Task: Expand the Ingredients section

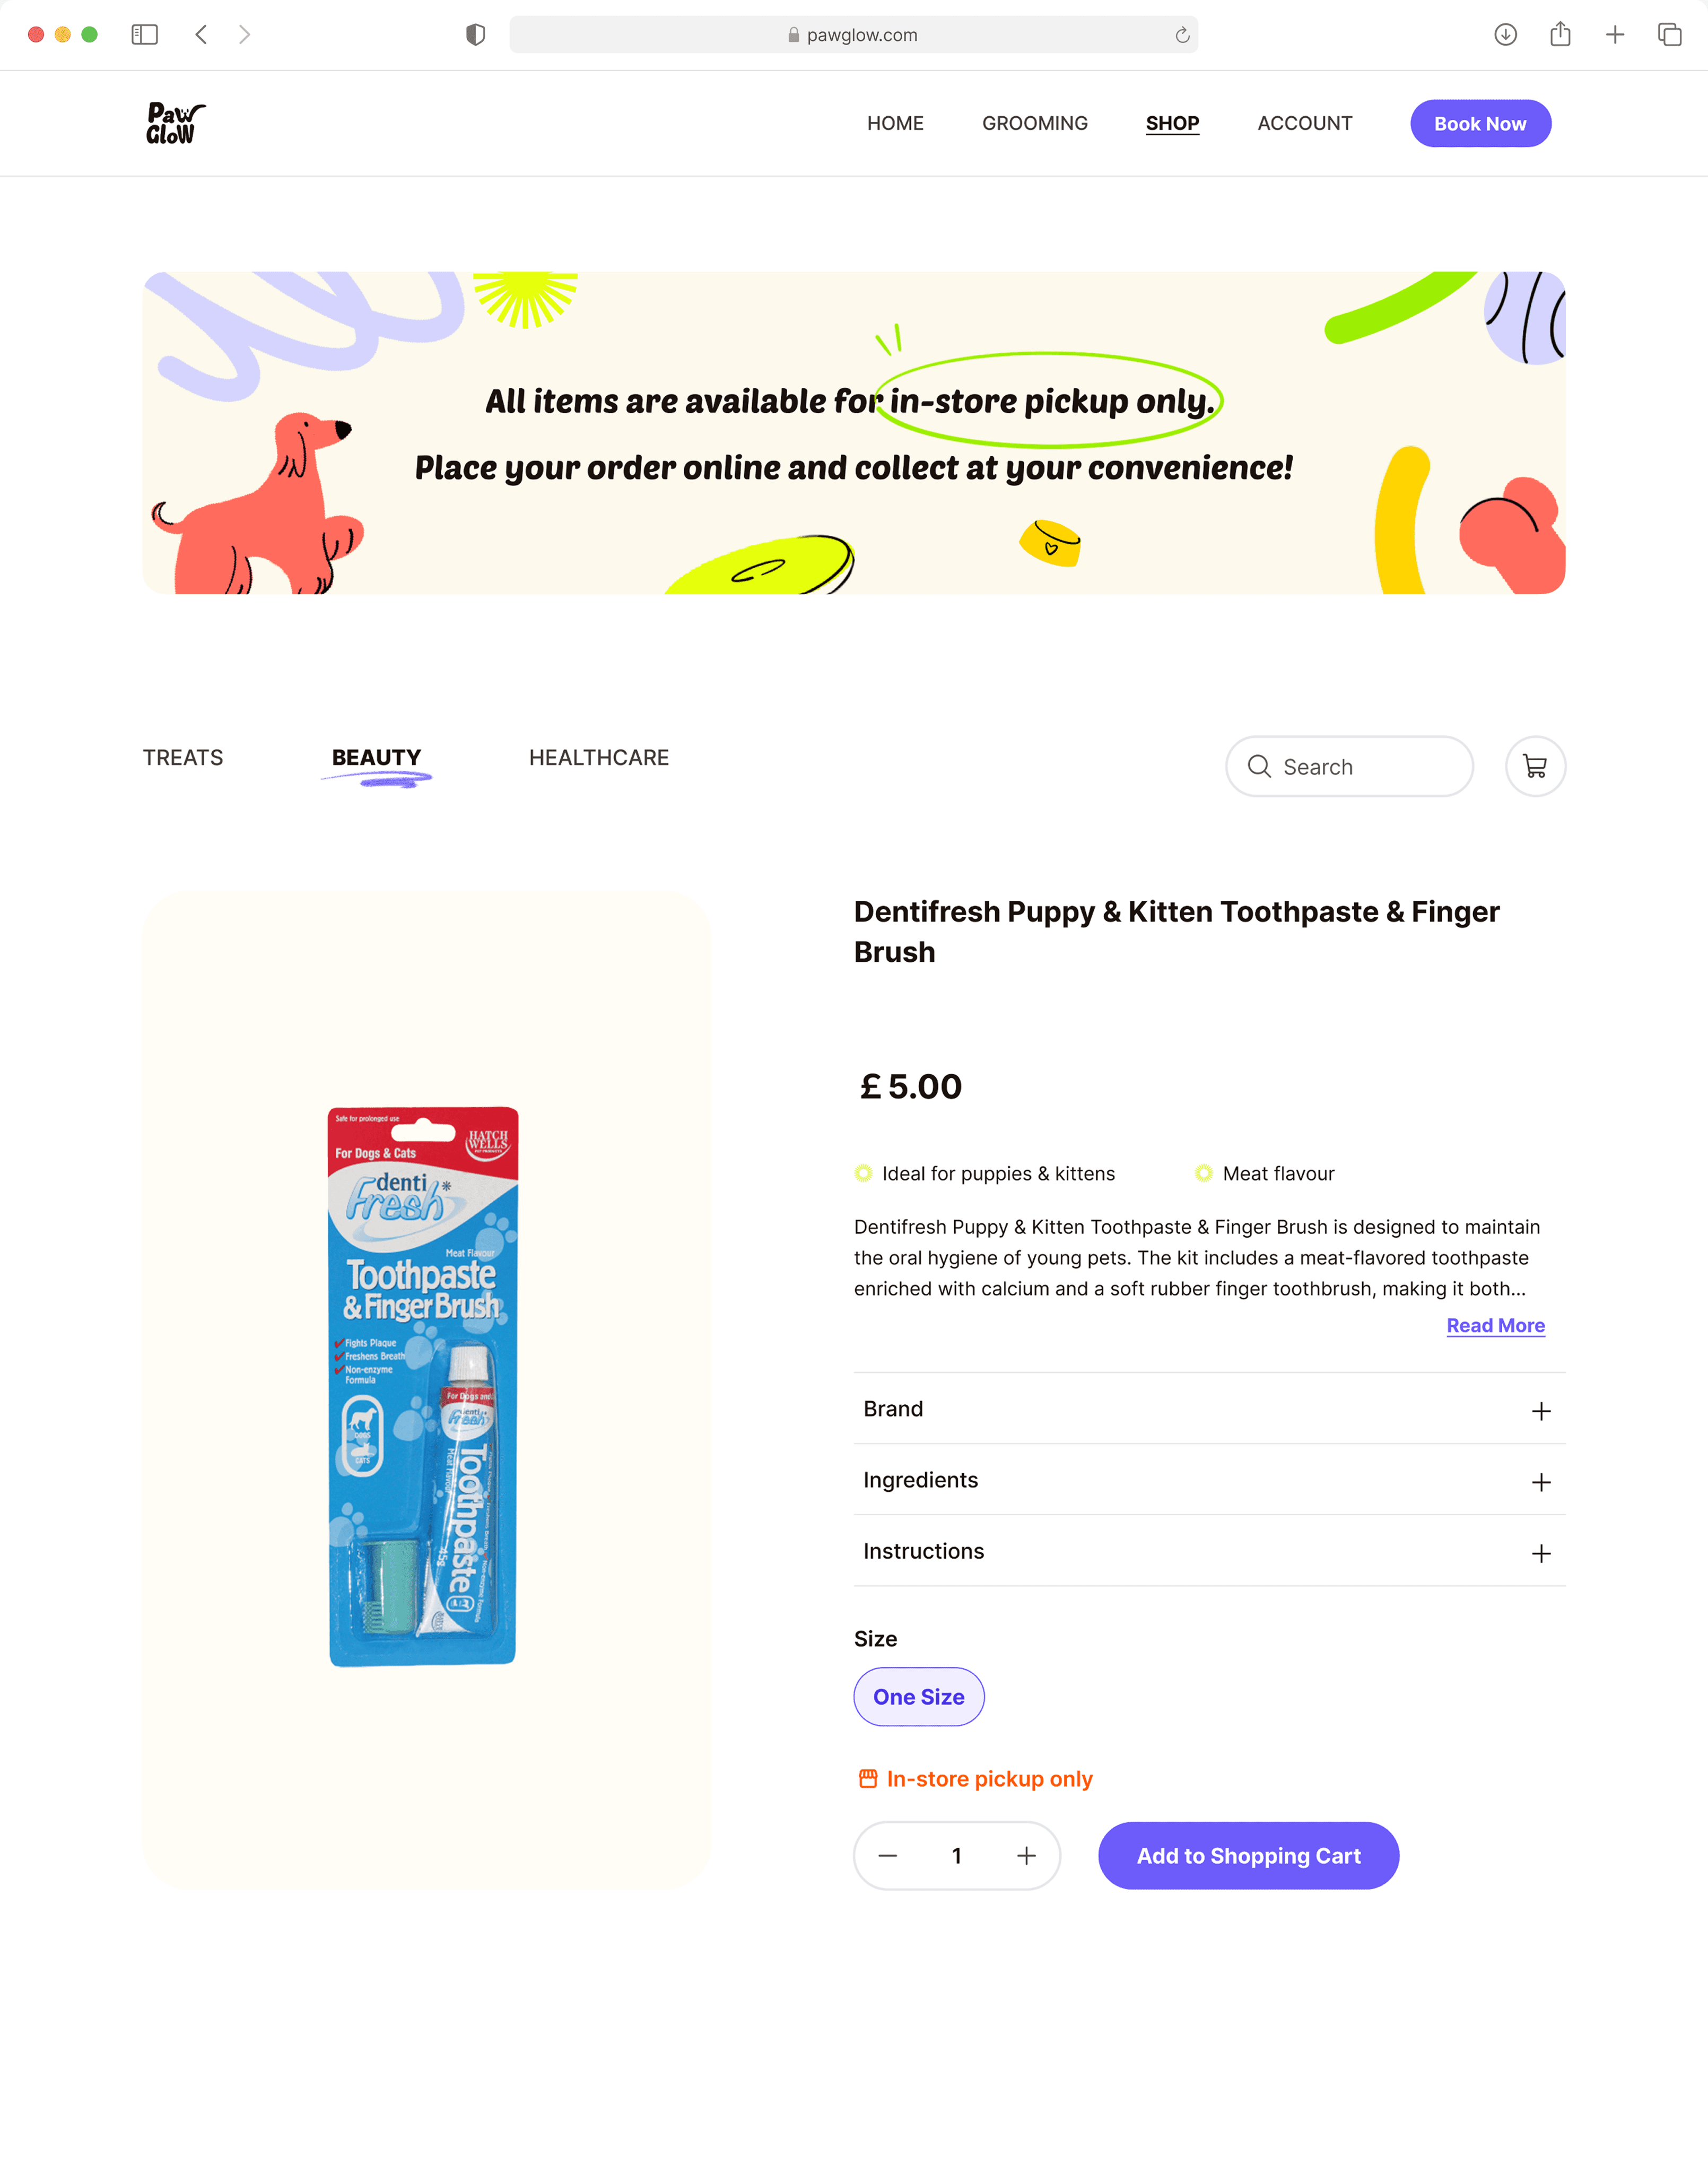Action: (x=1209, y=1480)
